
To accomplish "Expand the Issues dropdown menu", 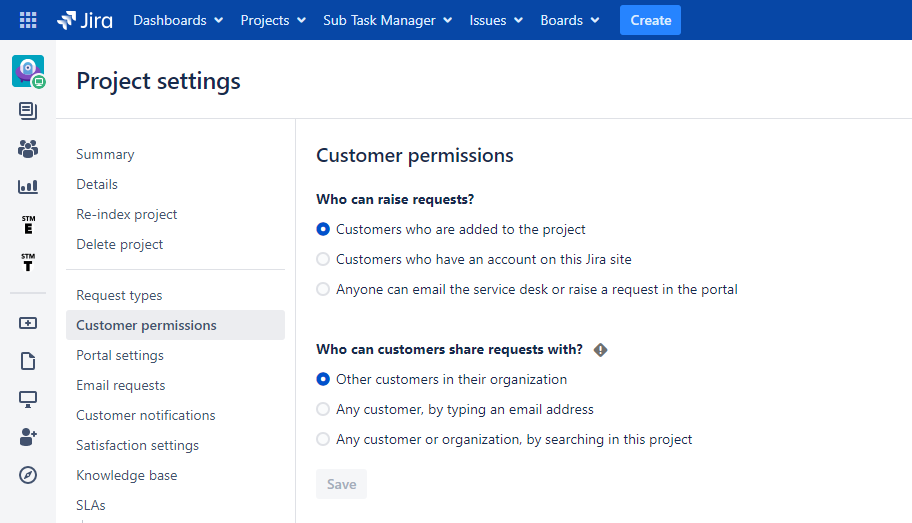I will click(x=496, y=20).
